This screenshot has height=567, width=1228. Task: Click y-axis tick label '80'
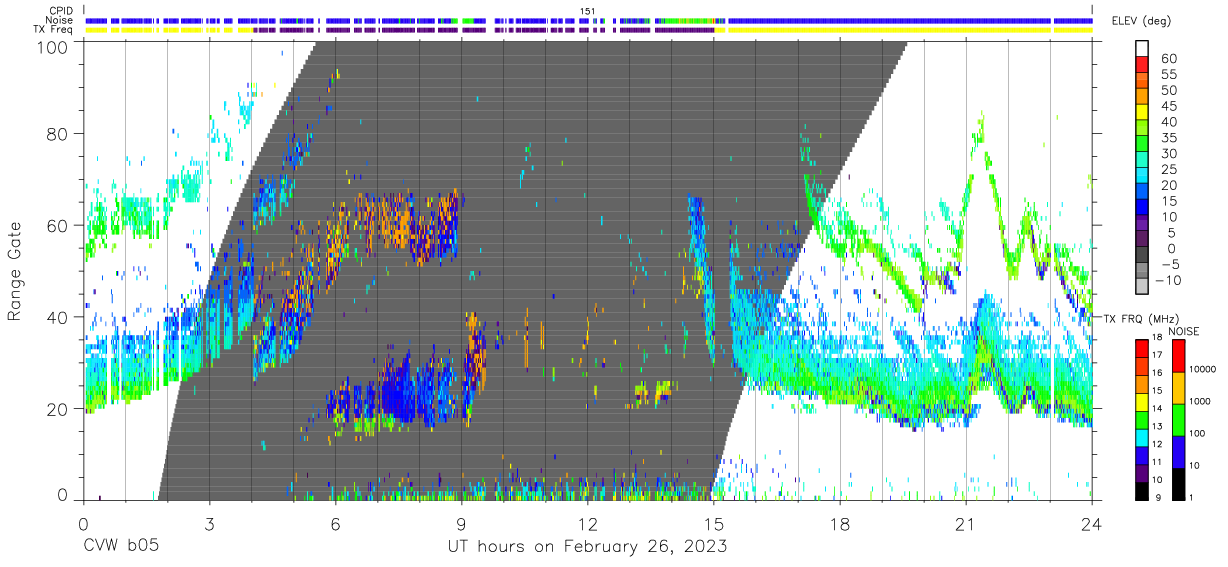57,134
